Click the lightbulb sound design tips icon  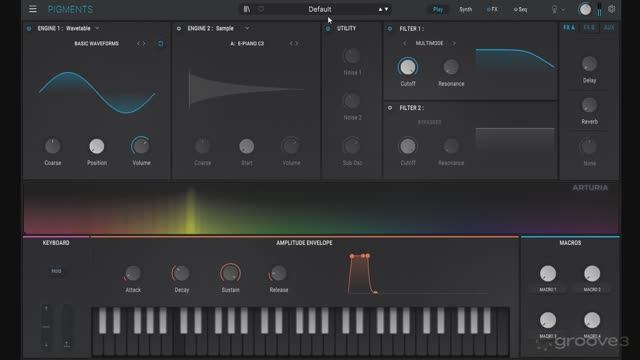click(554, 9)
